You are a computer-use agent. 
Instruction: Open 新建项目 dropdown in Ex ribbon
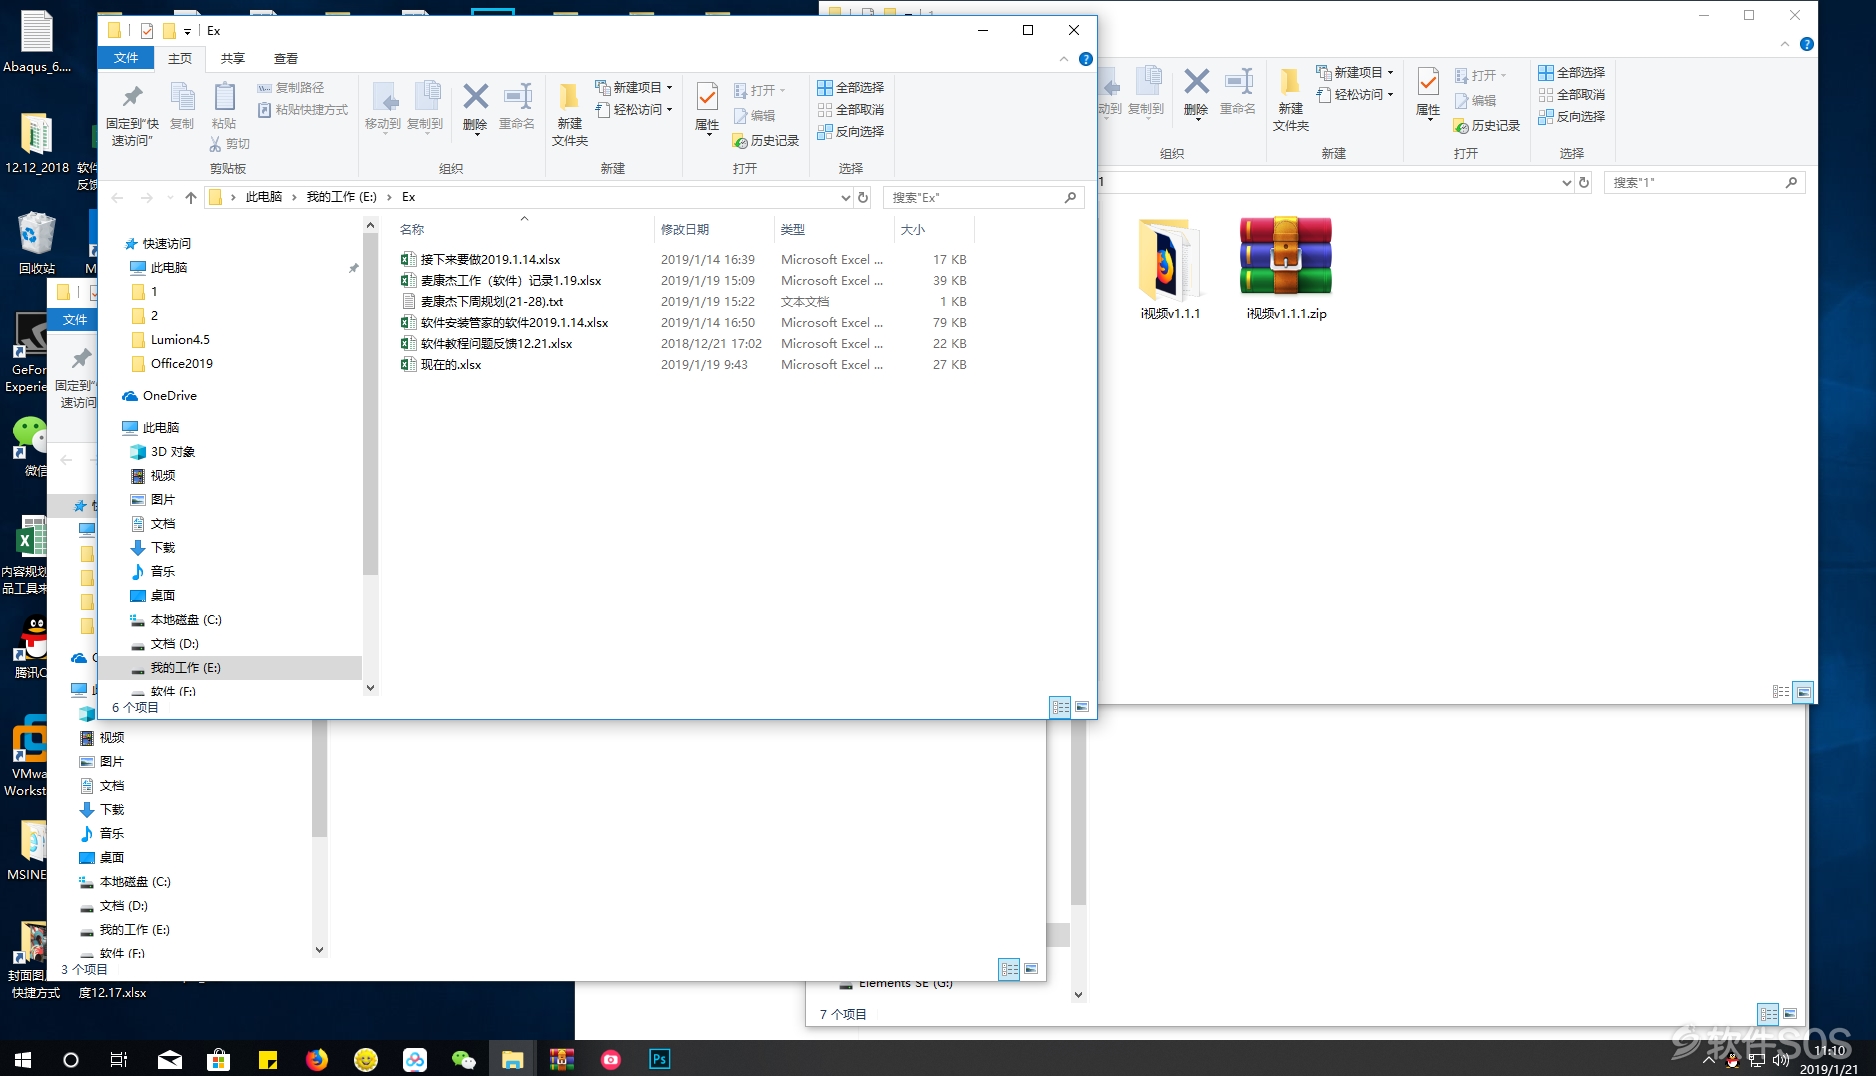634,88
